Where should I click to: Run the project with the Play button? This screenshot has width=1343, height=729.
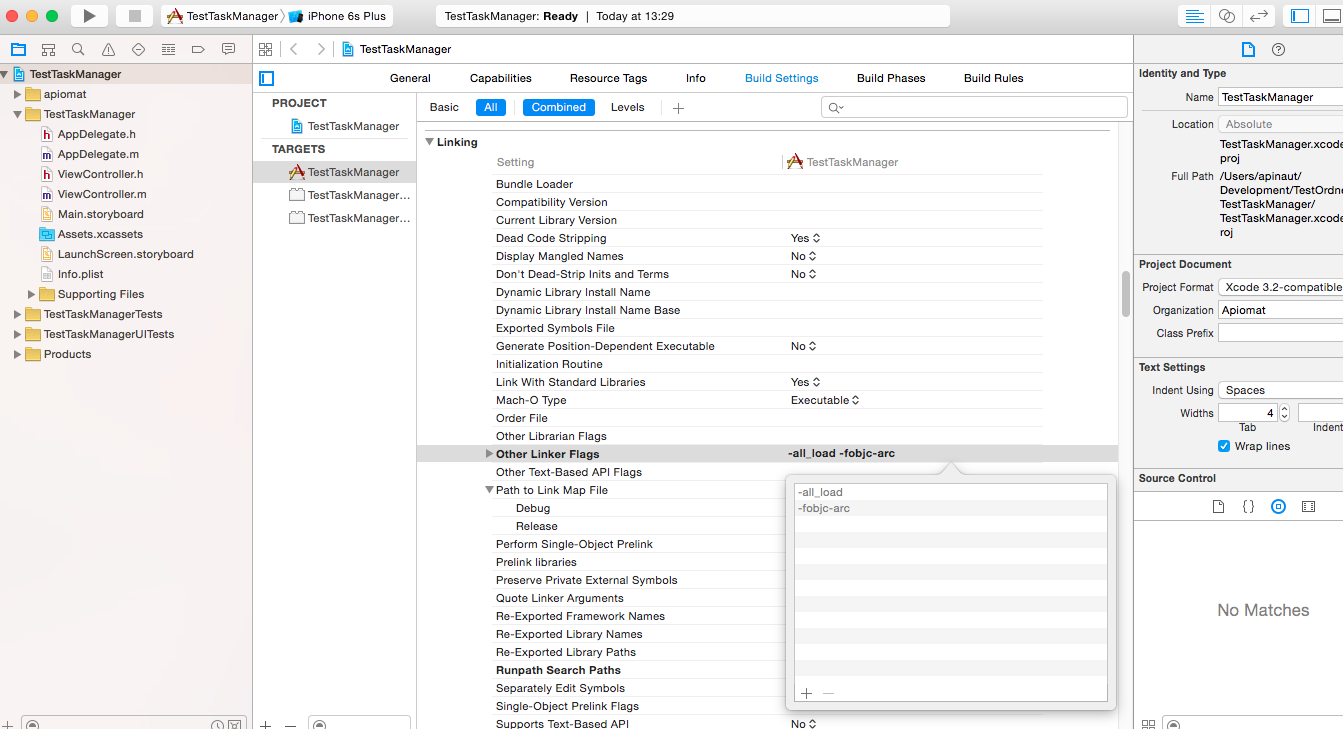(89, 16)
